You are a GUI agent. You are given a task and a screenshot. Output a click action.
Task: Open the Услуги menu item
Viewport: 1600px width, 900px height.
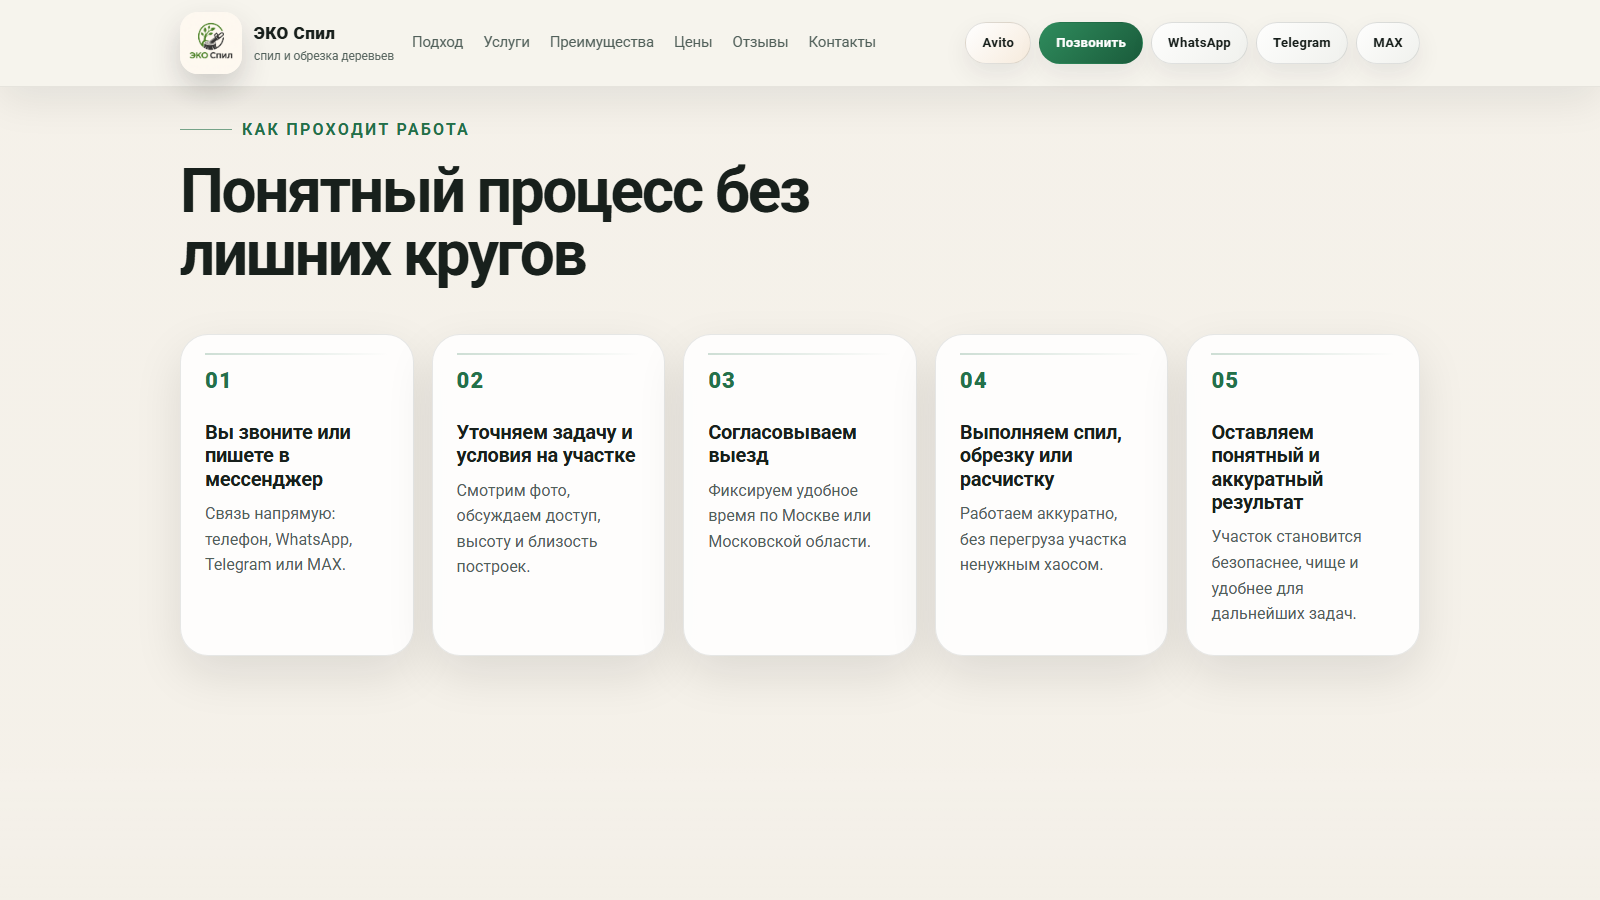pyautogui.click(x=506, y=42)
